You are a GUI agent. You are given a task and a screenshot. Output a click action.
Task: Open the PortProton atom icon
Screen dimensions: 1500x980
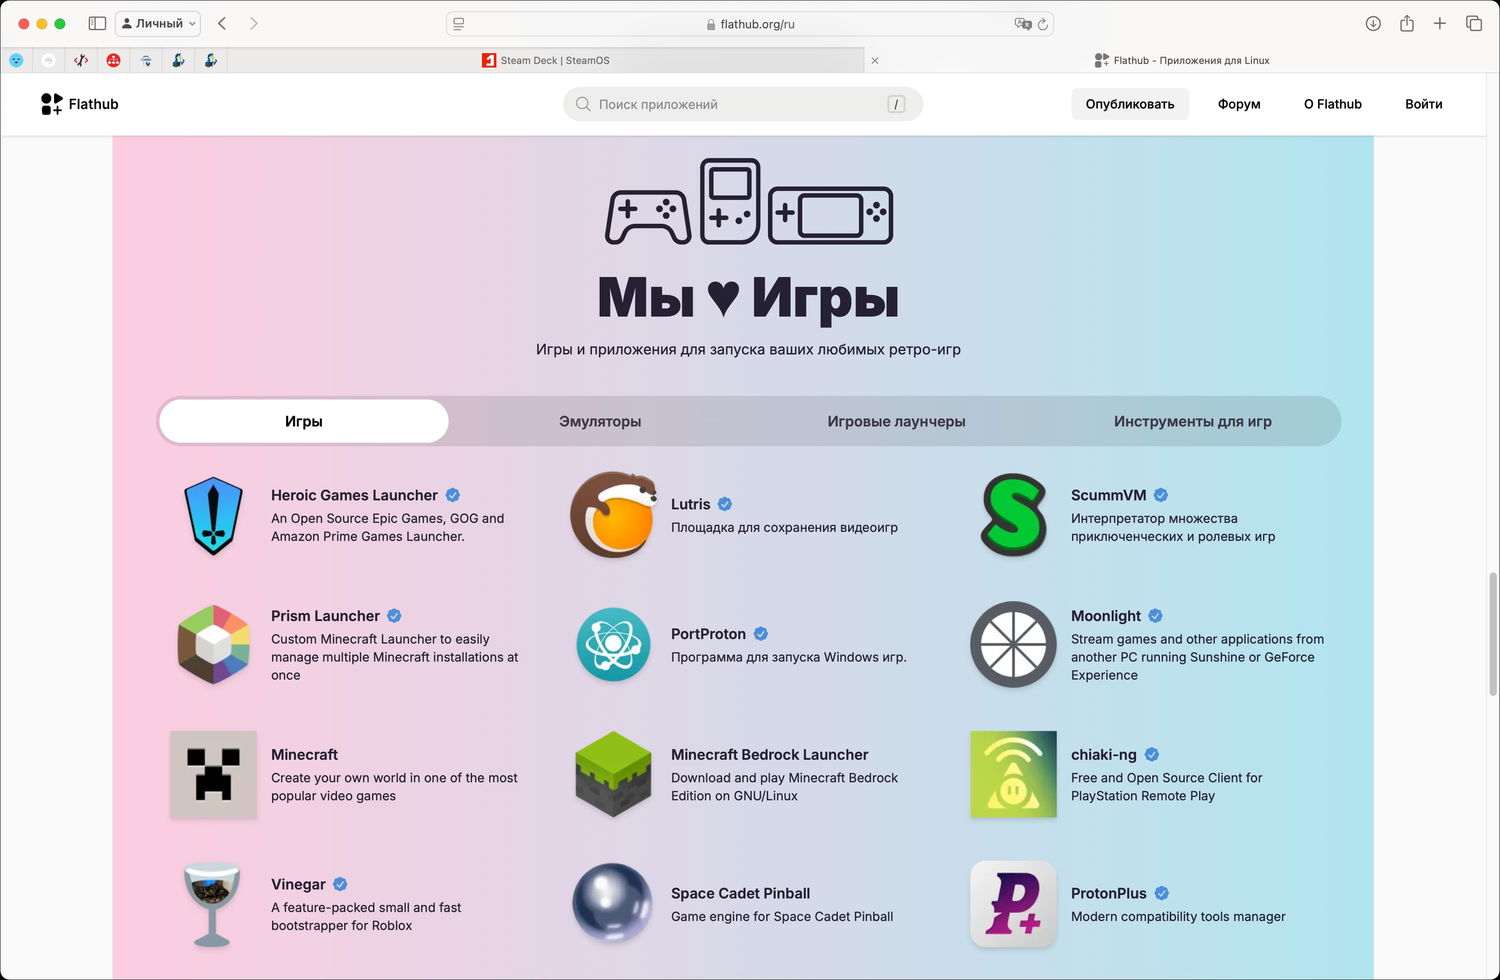click(x=613, y=645)
